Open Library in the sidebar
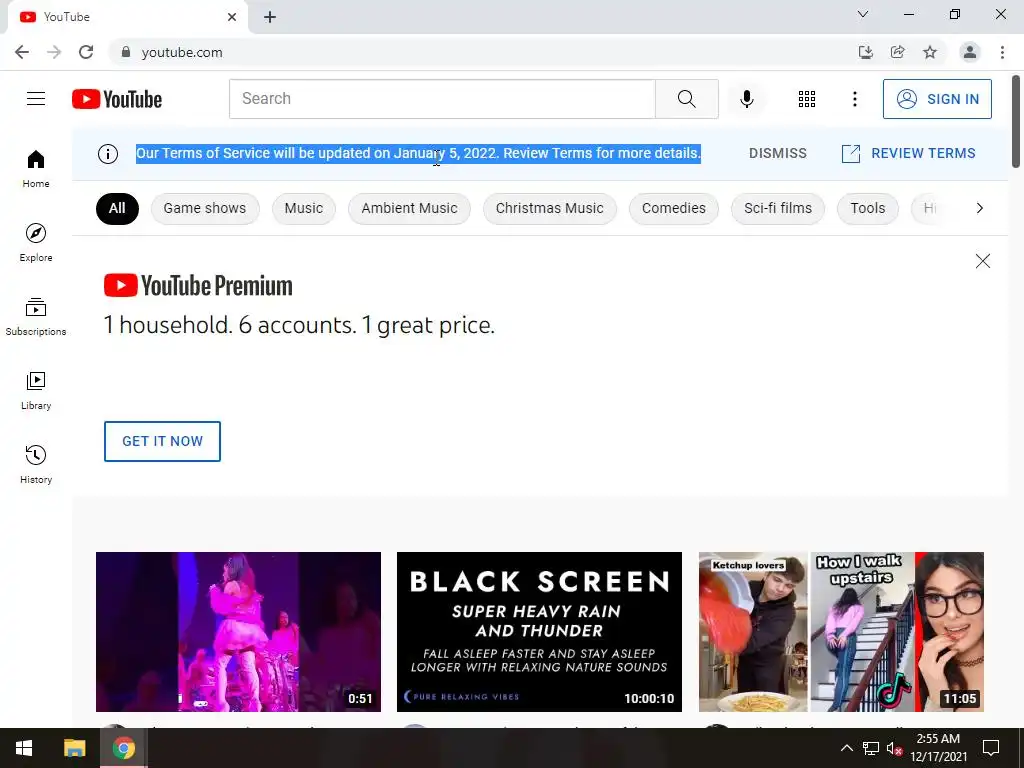1024x768 pixels. tap(36, 391)
